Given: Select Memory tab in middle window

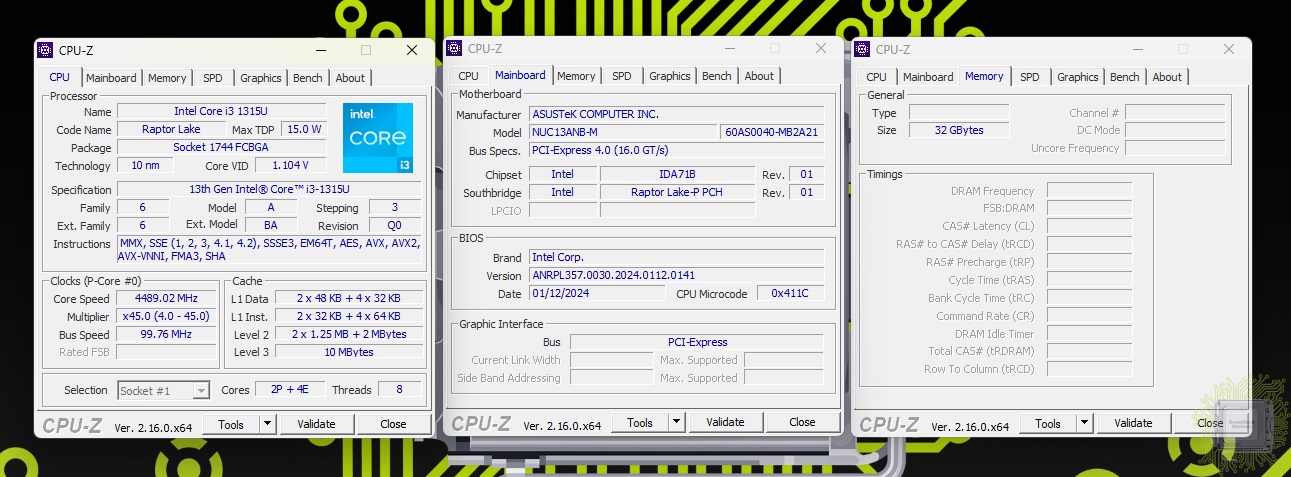Looking at the screenshot, I should 576,76.
